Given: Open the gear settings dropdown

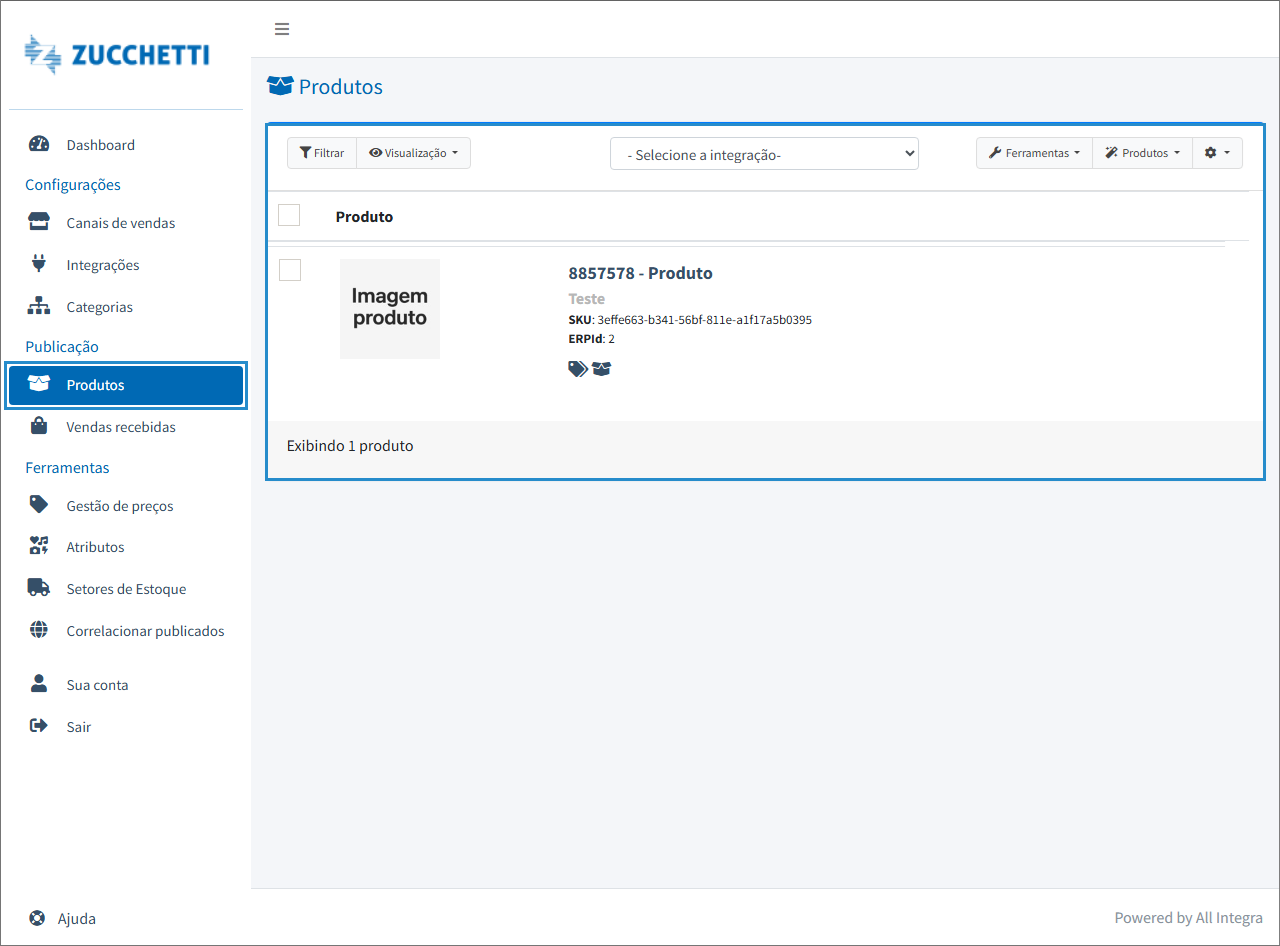Looking at the screenshot, I should pos(1217,153).
